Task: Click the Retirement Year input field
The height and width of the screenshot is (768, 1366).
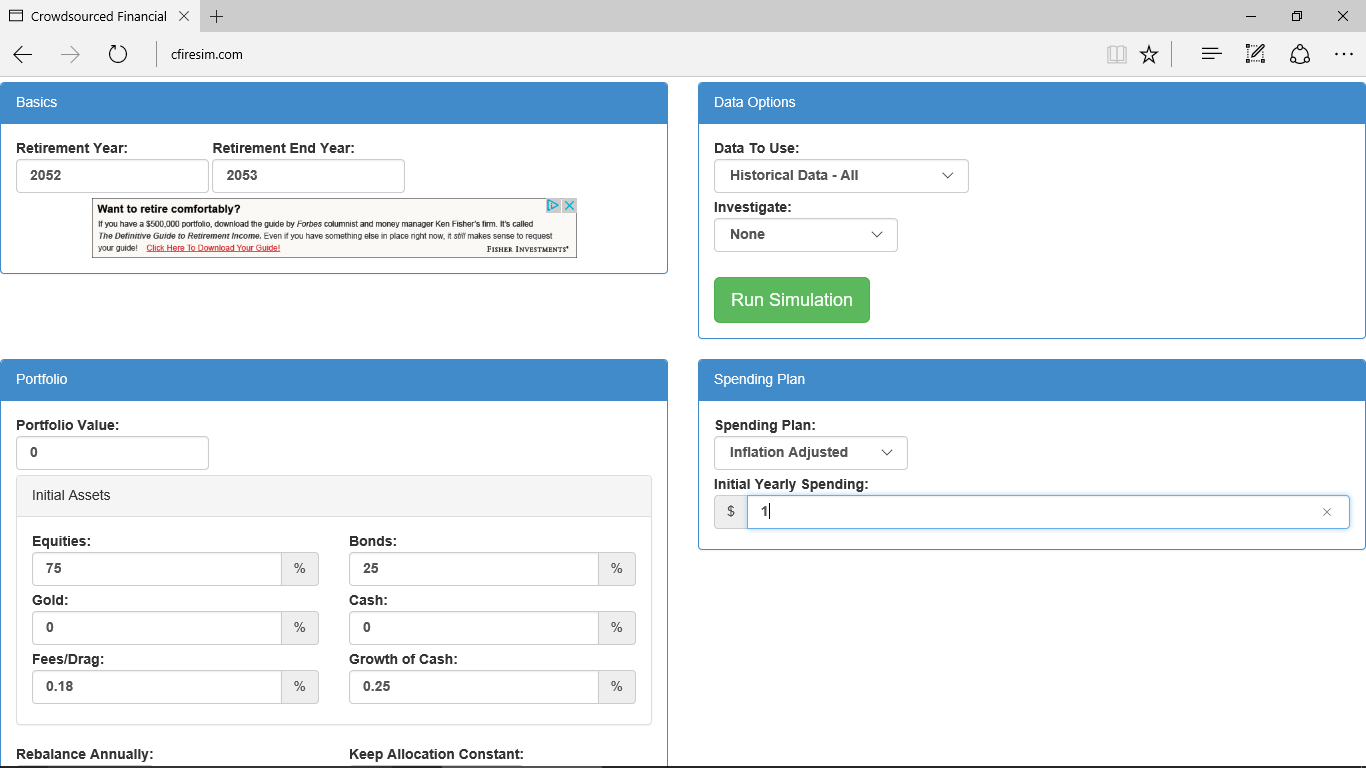Action: pyautogui.click(x=112, y=176)
